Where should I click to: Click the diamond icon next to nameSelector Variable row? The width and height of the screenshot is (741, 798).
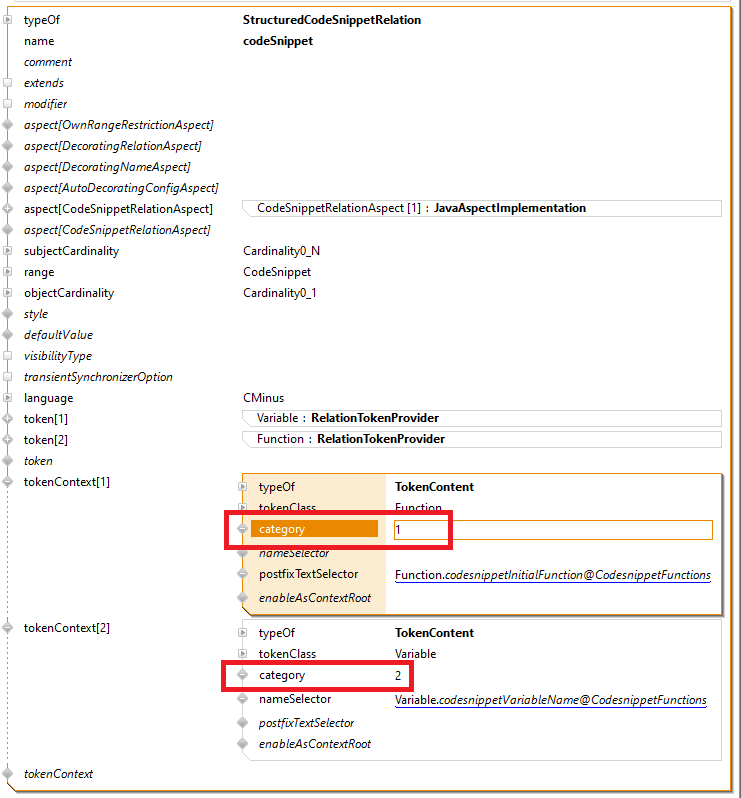coord(242,700)
